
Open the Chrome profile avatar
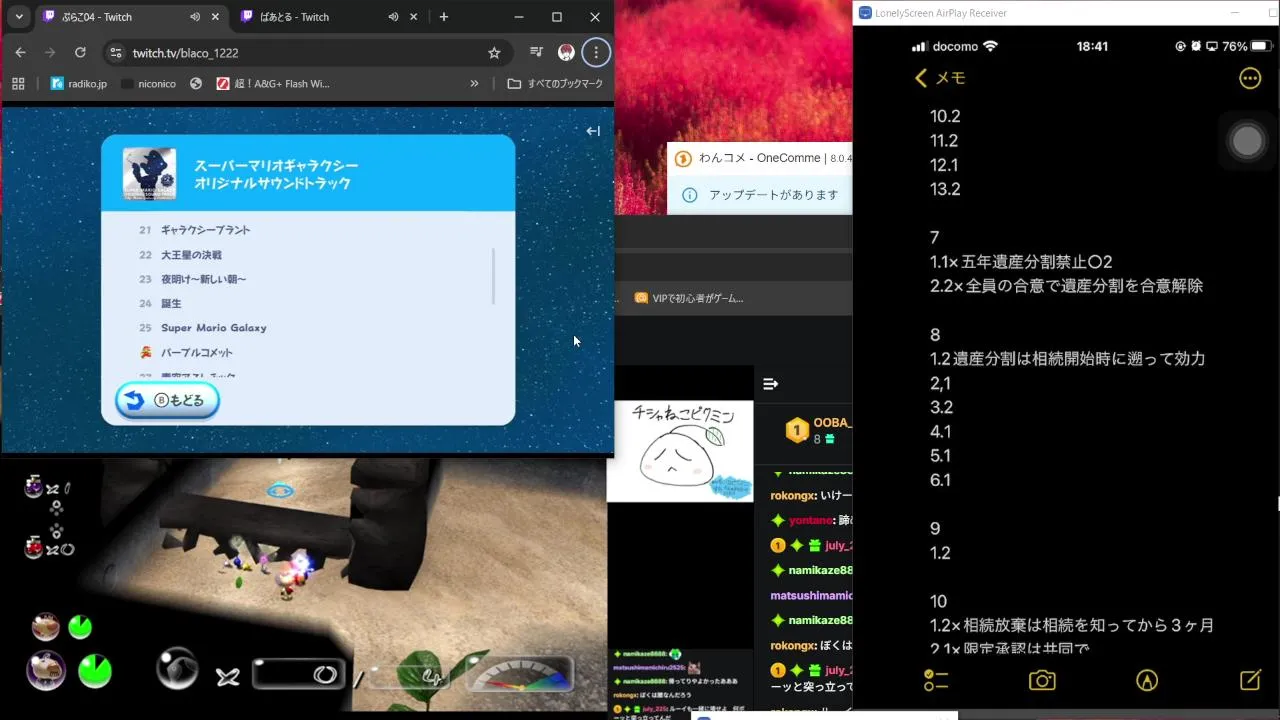(x=566, y=52)
